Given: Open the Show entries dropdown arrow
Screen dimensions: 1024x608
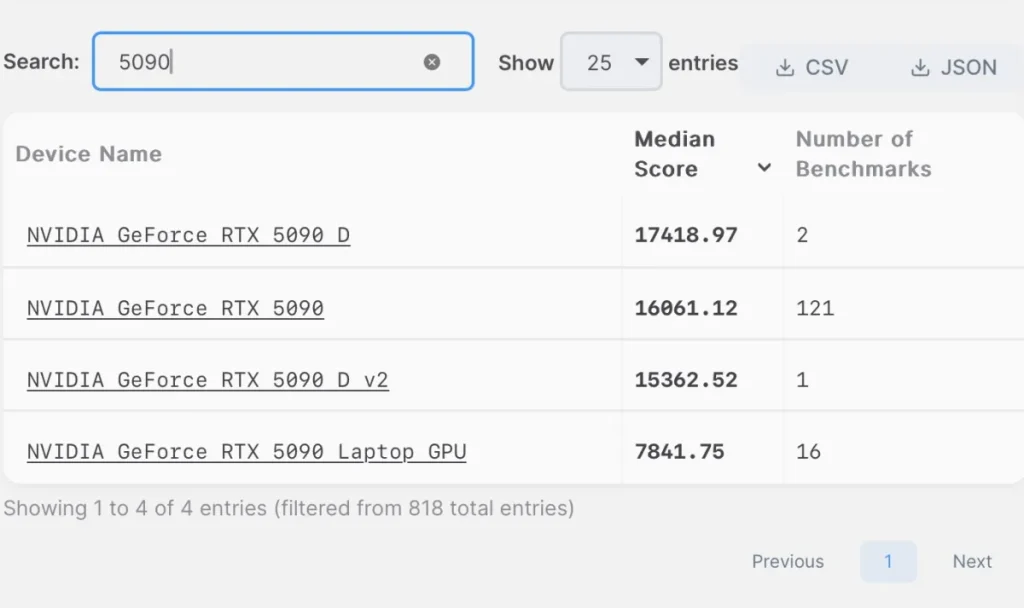Looking at the screenshot, I should click(x=642, y=61).
